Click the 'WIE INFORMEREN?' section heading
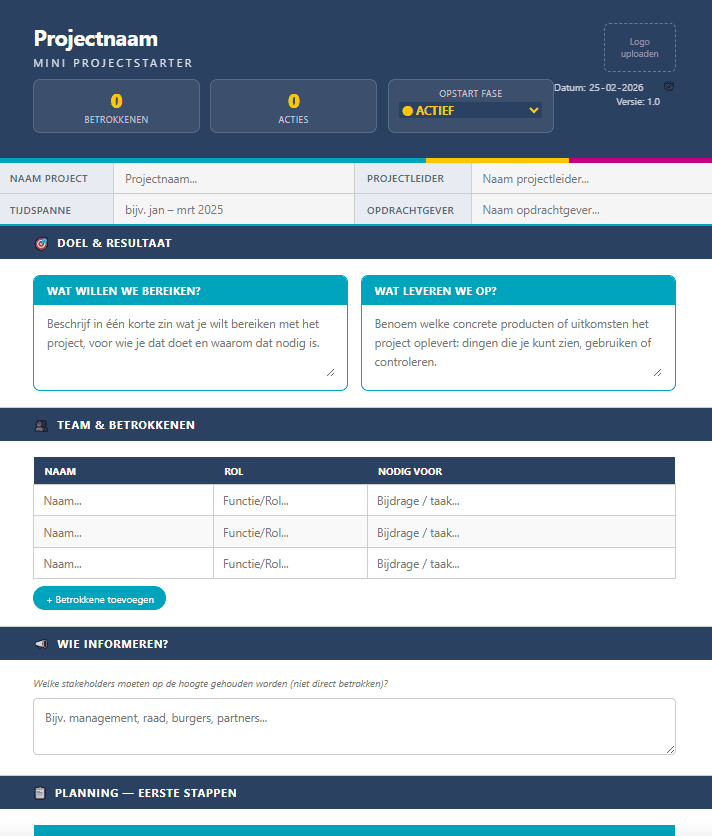 tap(113, 644)
